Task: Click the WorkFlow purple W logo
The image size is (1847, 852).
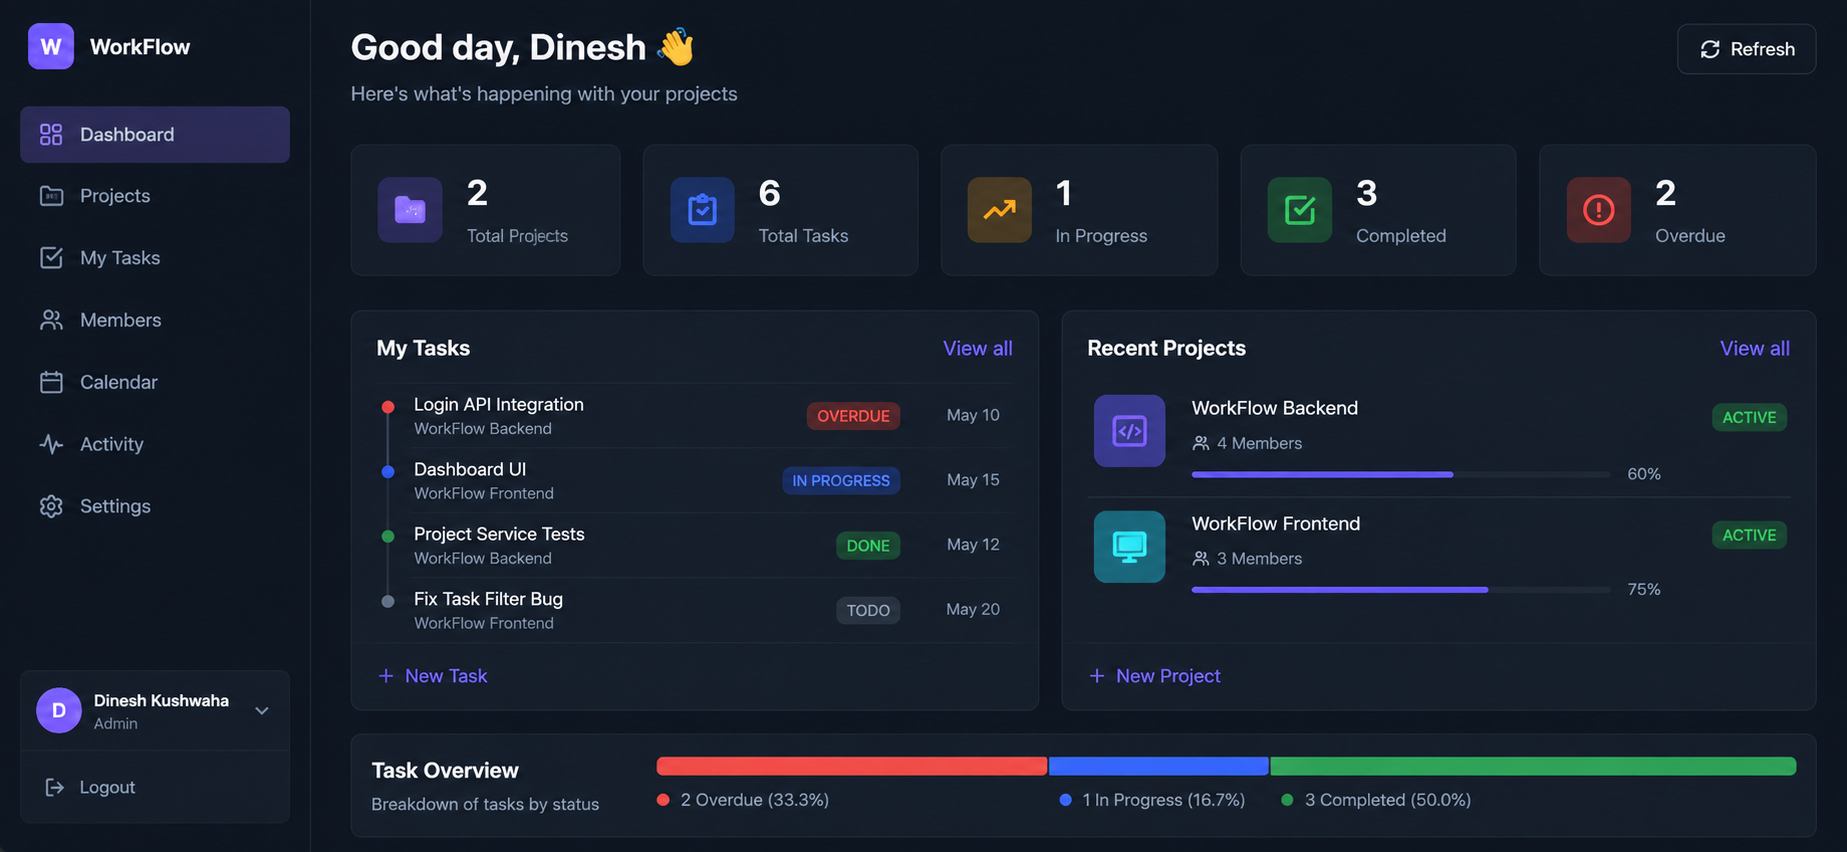Action: [x=51, y=46]
